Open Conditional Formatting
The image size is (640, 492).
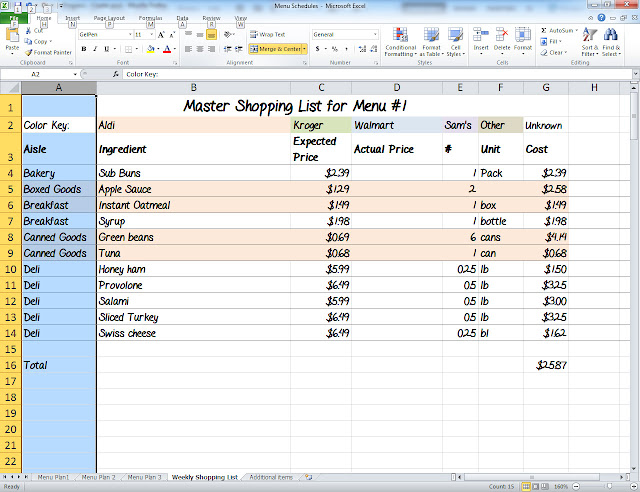point(400,42)
